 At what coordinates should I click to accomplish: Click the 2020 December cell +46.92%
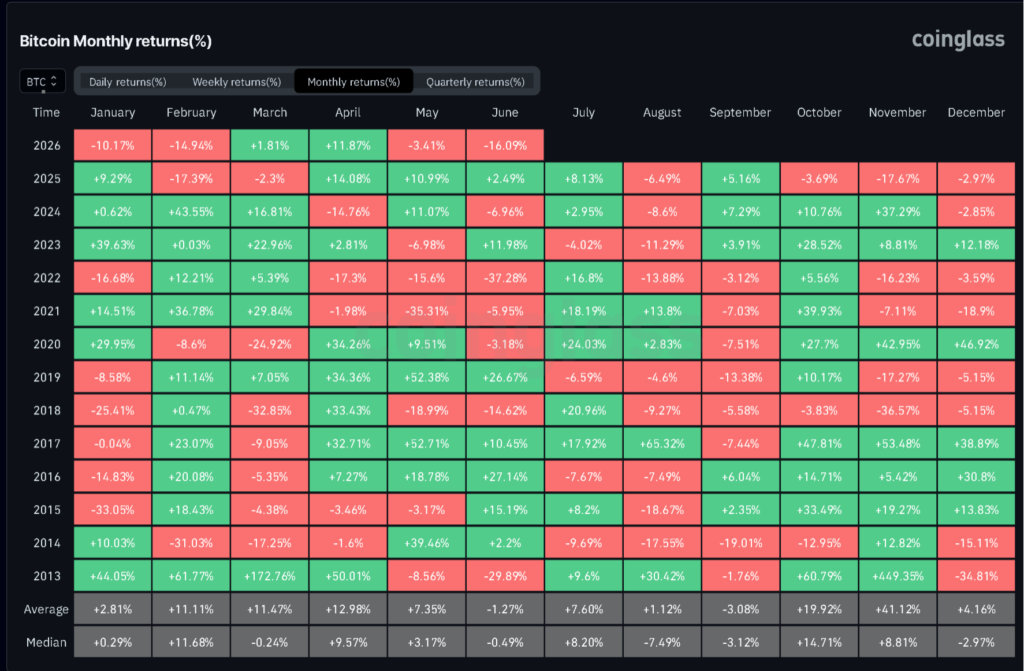[x=976, y=344]
